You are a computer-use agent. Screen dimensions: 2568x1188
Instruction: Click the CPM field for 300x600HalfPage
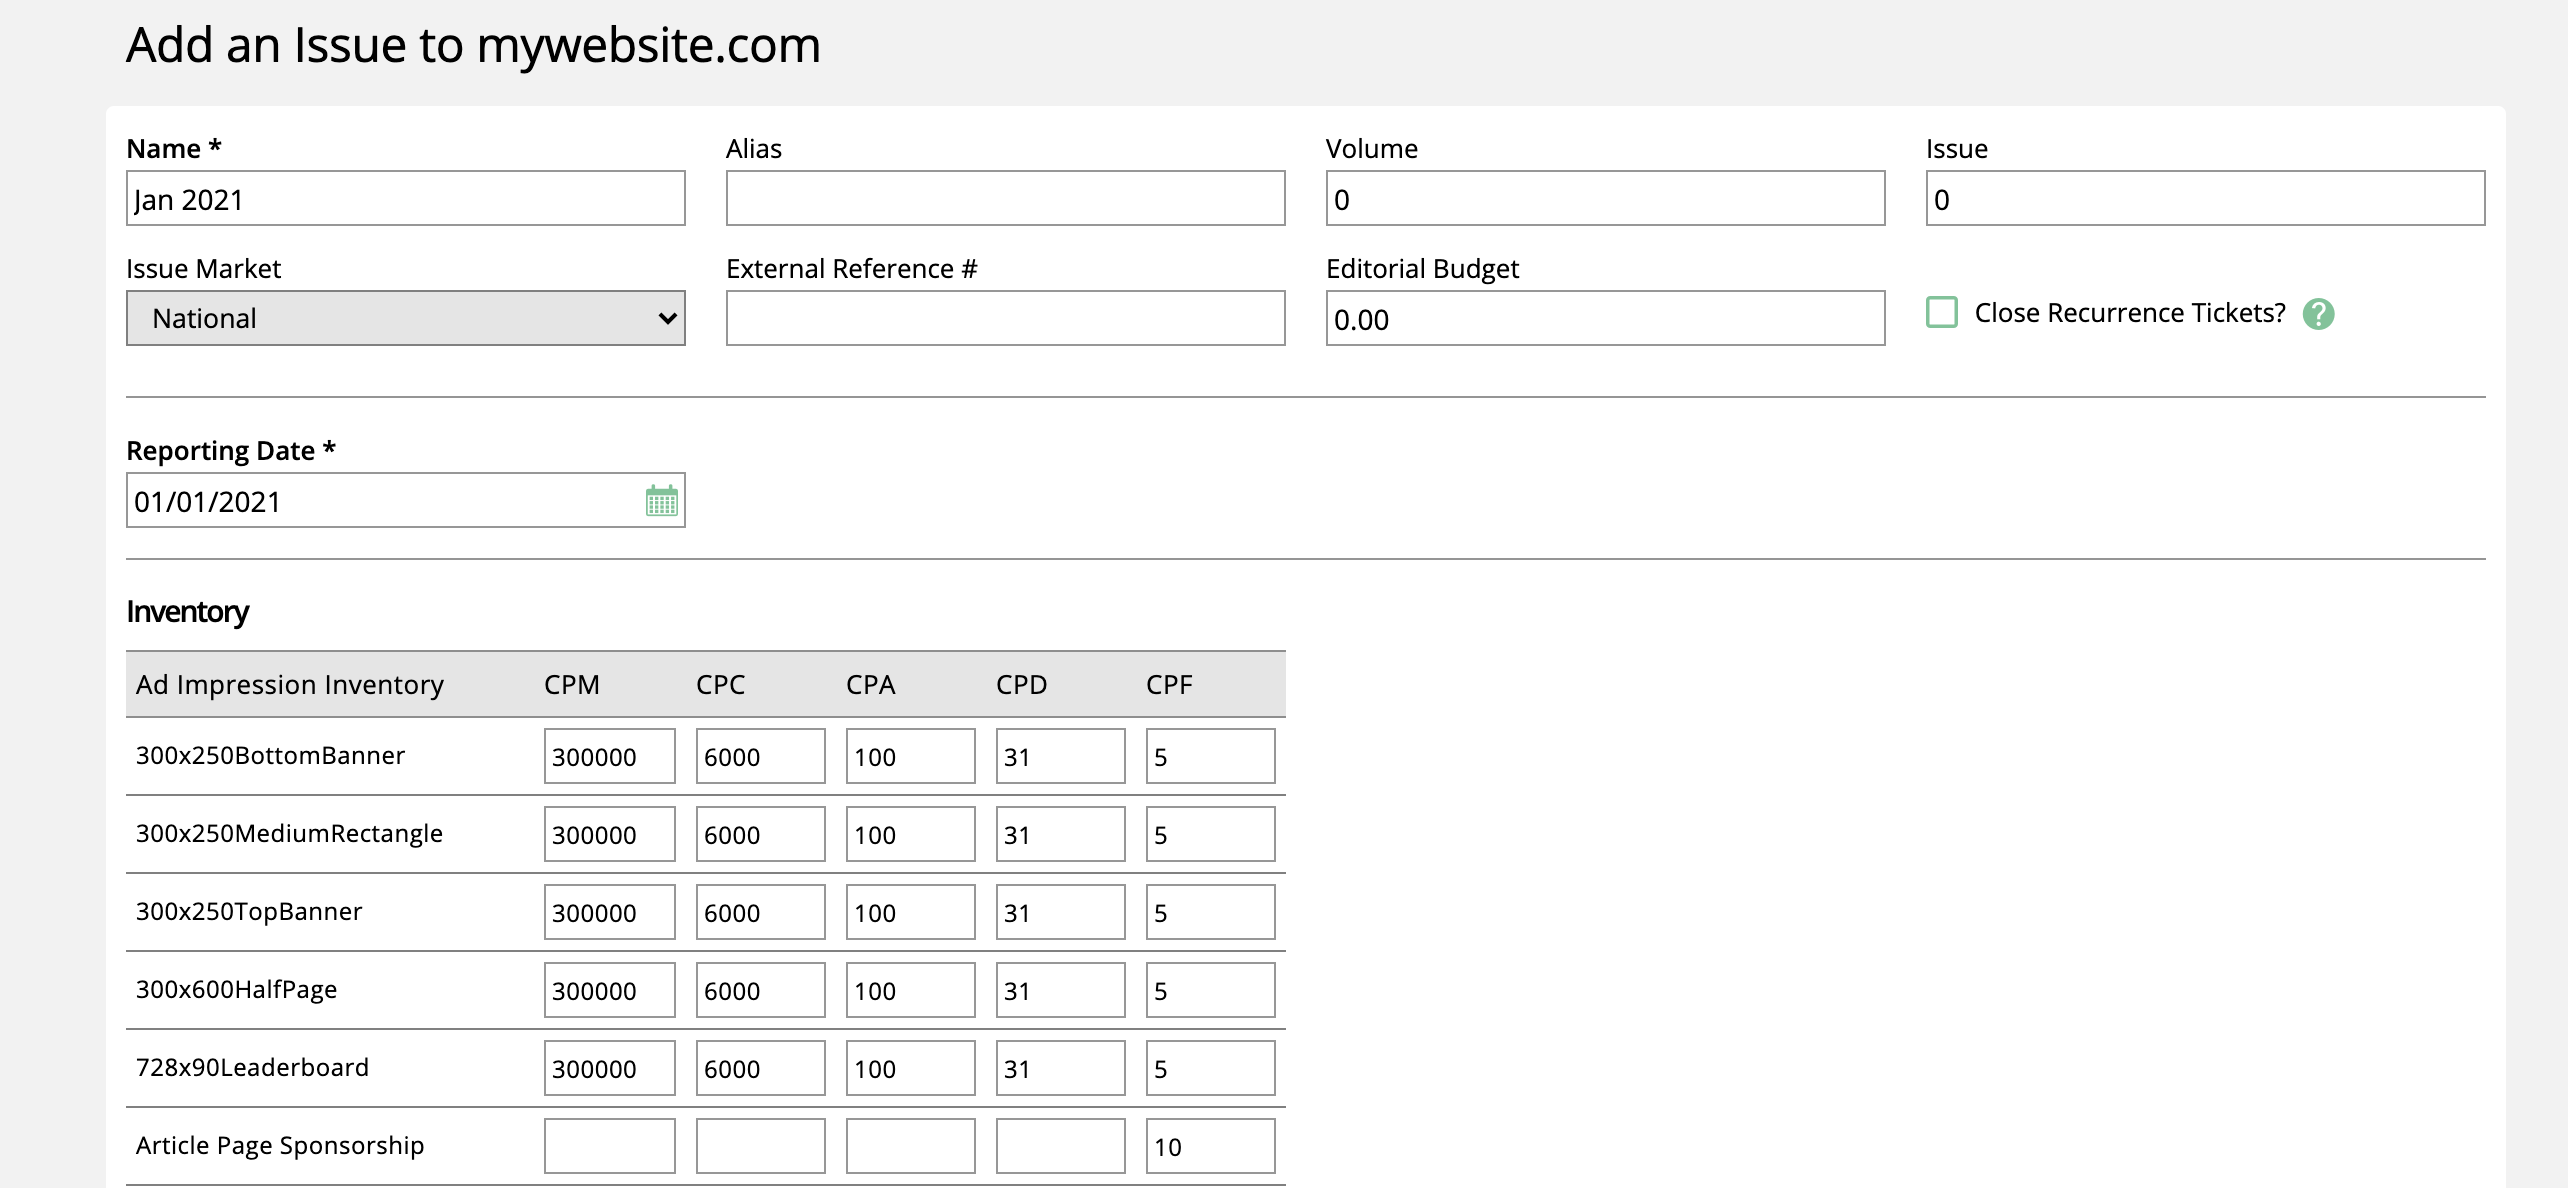click(x=609, y=989)
